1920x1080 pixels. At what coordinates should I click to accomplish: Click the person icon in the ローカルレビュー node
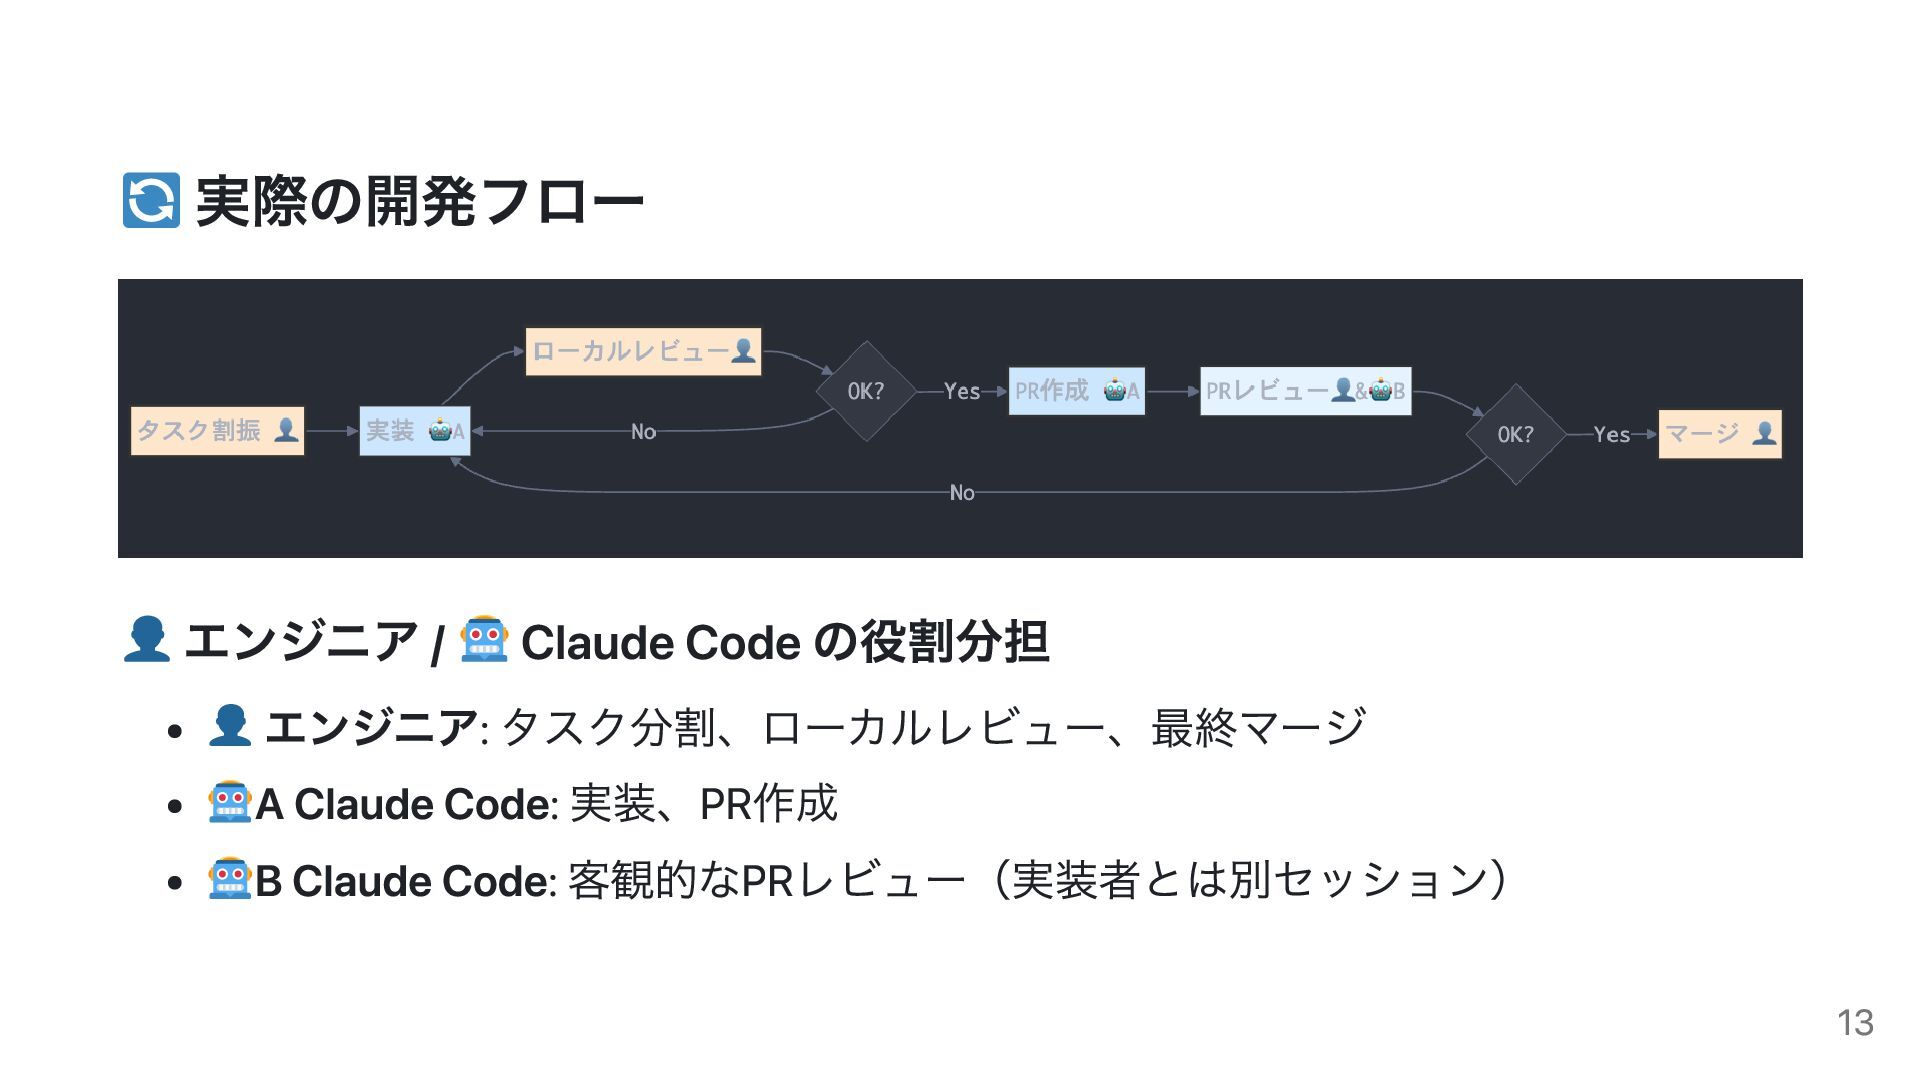coord(743,351)
